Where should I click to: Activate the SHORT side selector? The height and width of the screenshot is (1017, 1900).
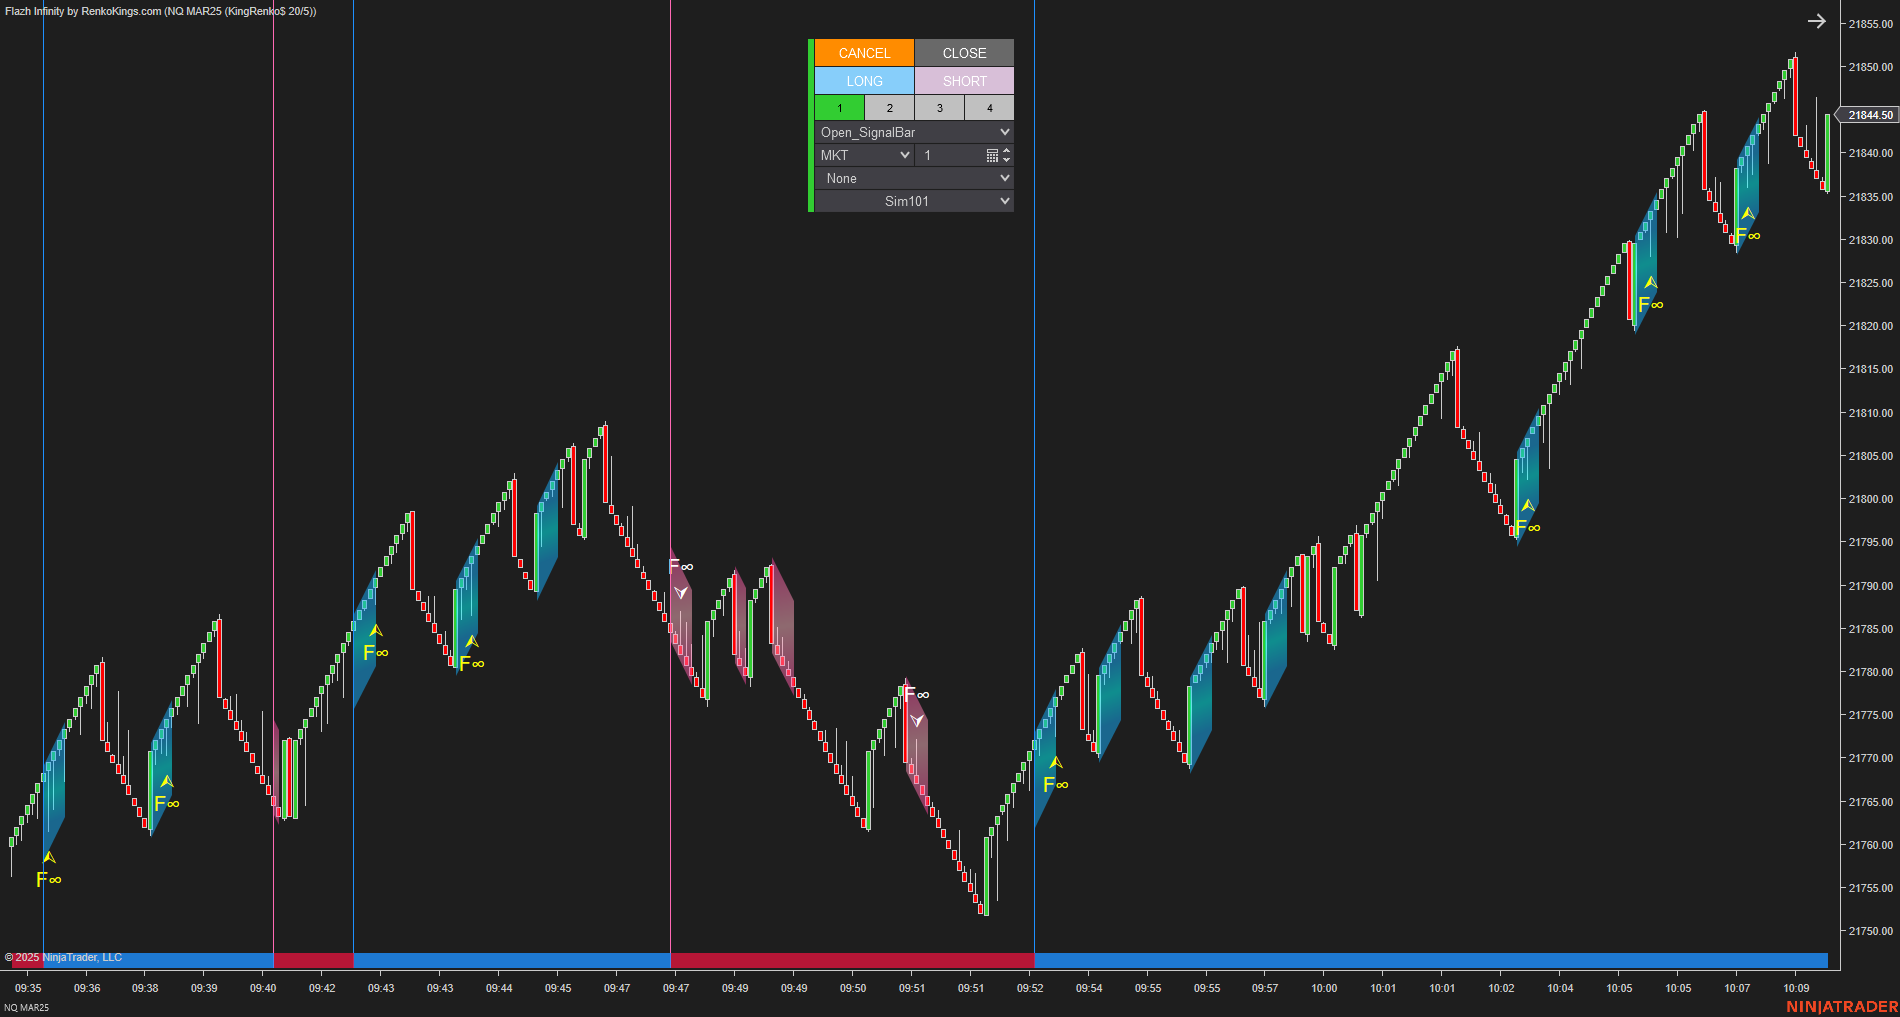tap(963, 81)
